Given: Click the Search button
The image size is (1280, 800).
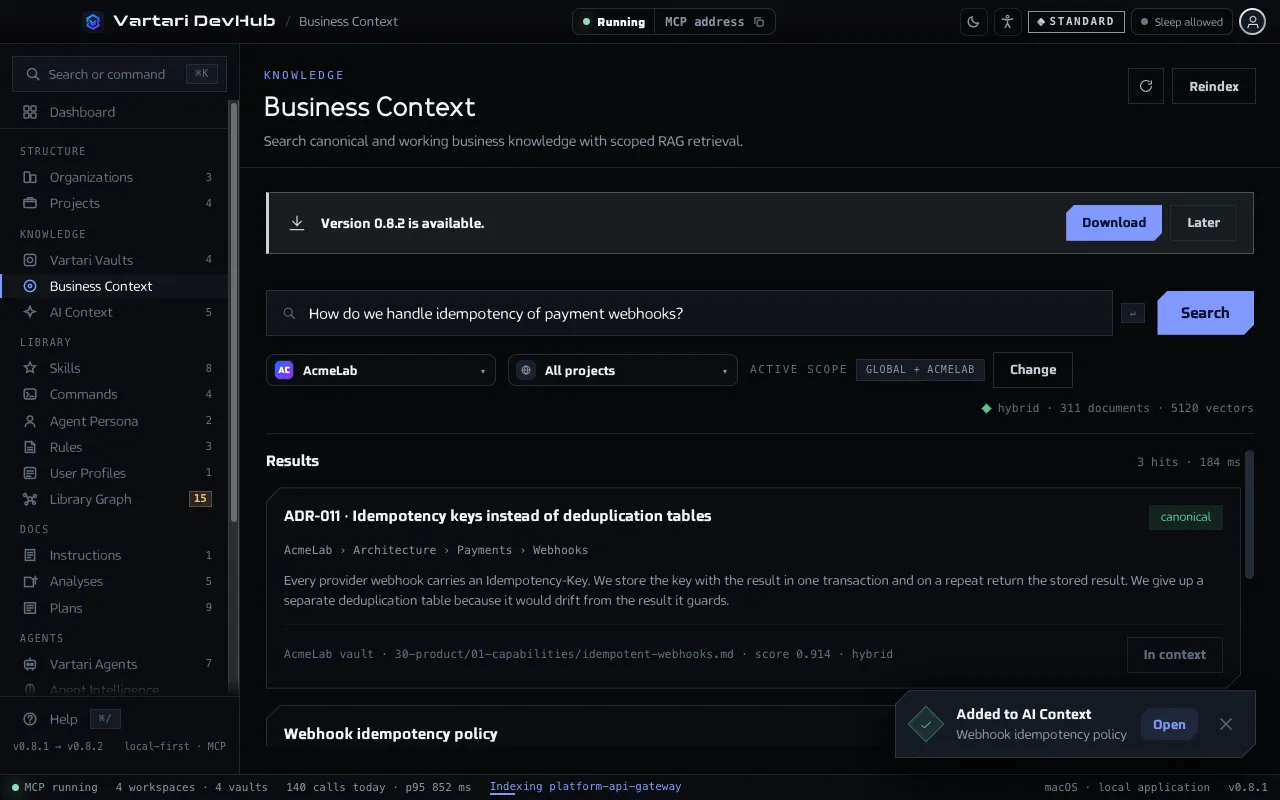Looking at the screenshot, I should click(x=1205, y=313).
